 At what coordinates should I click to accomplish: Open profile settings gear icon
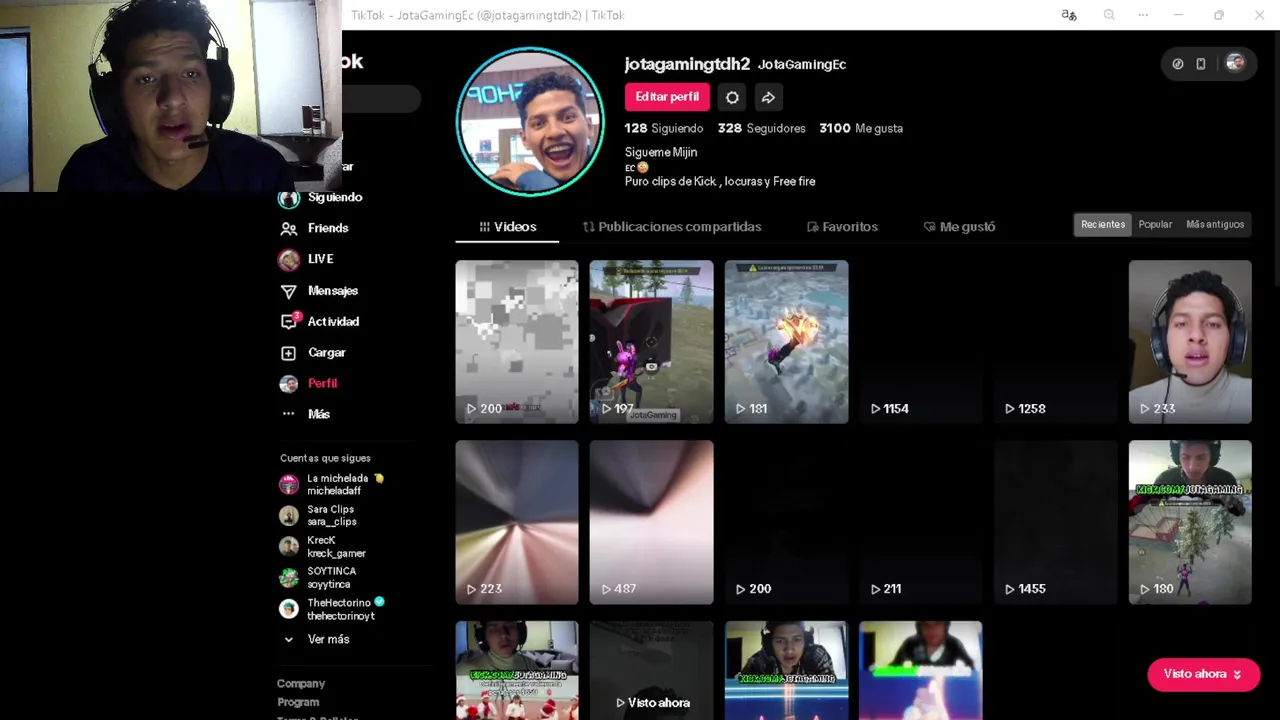732,97
